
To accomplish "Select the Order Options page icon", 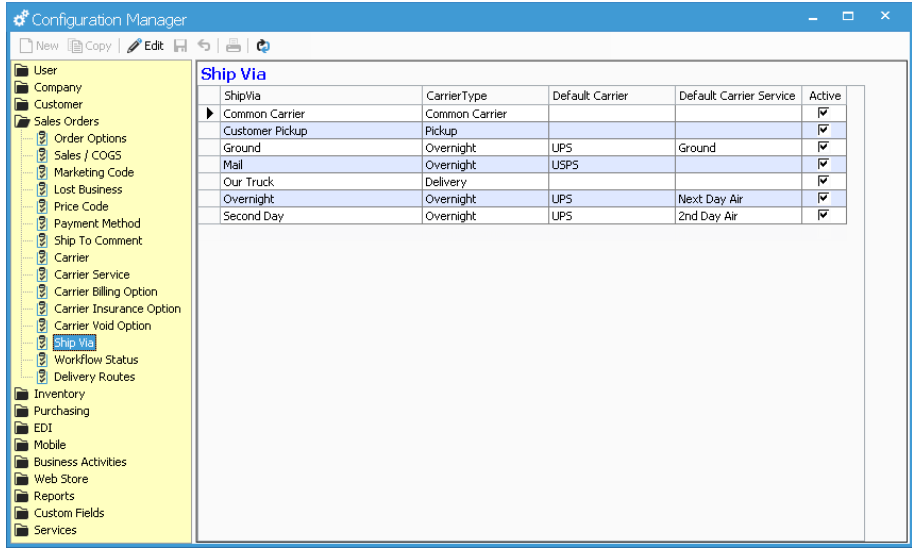I will [42, 138].
